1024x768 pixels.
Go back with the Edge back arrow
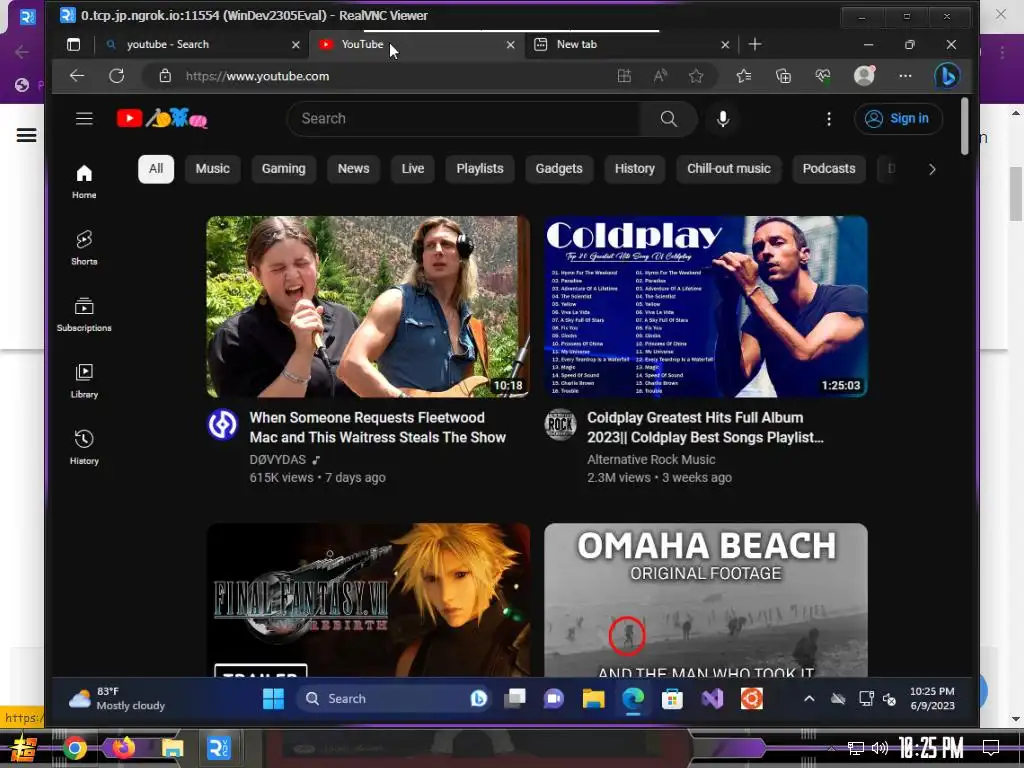[x=77, y=76]
